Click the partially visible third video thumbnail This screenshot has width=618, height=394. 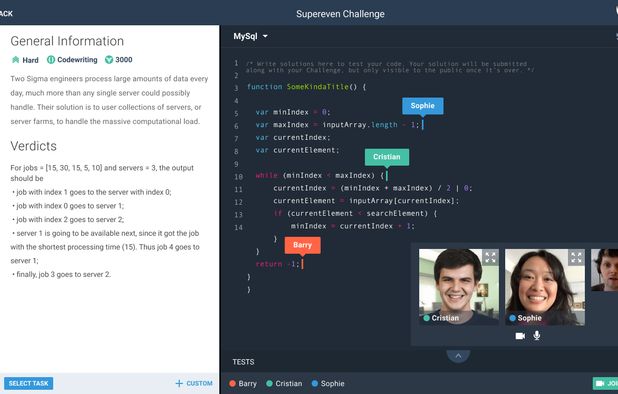605,270
